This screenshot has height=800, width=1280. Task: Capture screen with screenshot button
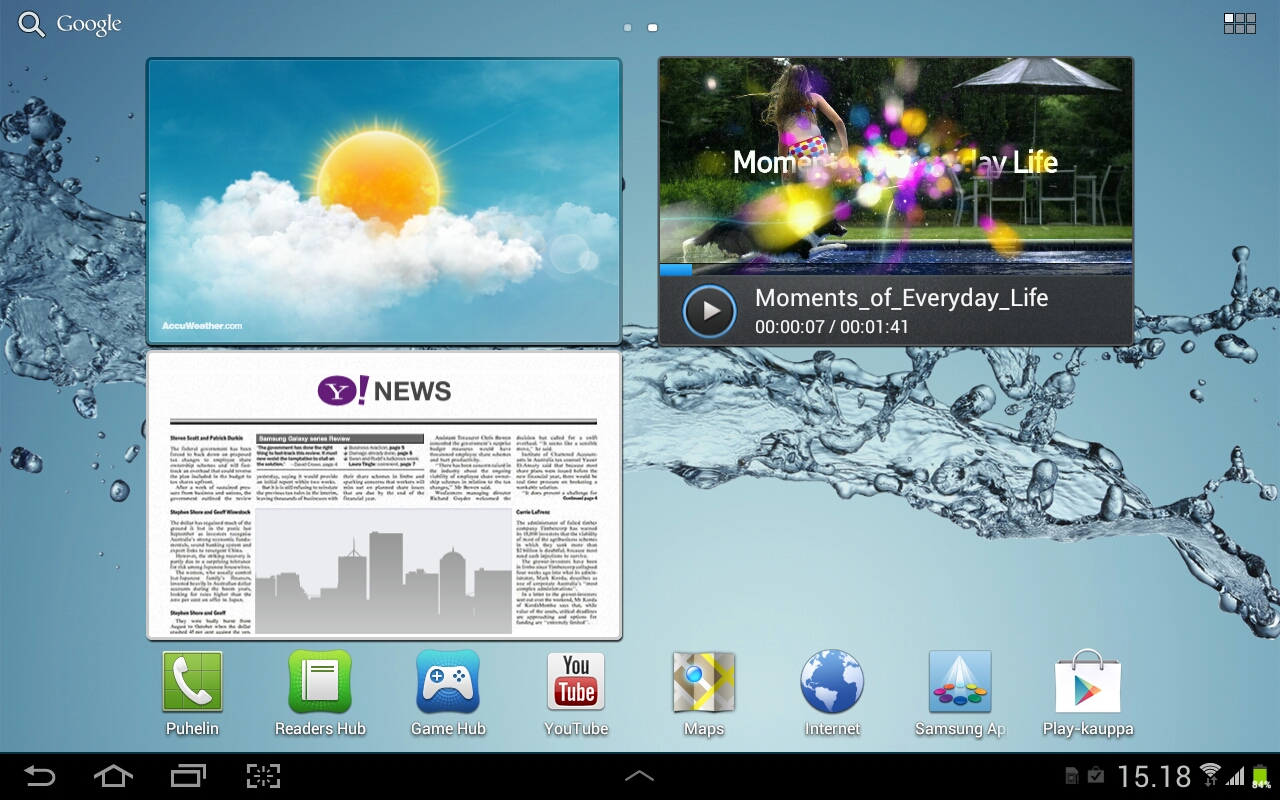[x=263, y=776]
